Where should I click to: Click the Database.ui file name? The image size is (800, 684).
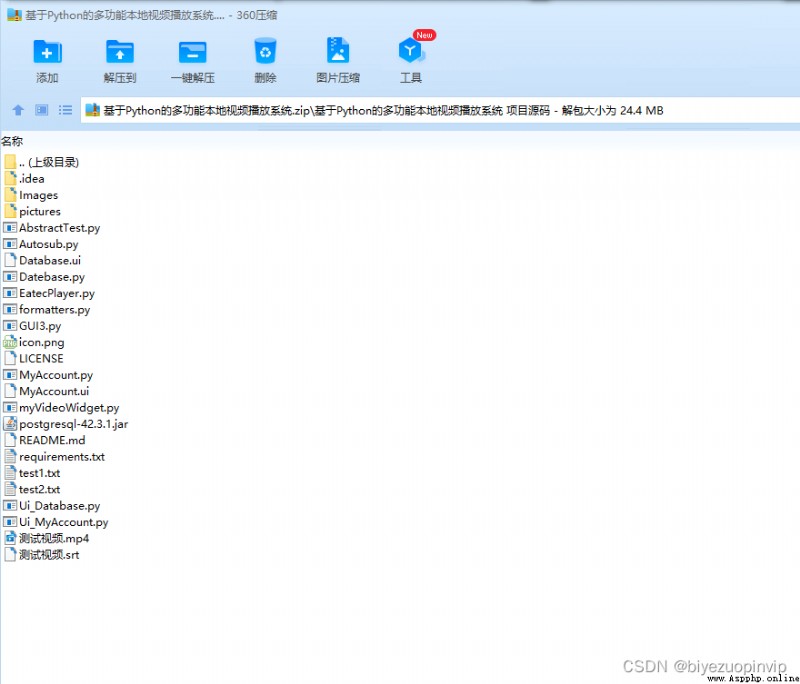pyautogui.click(x=50, y=260)
